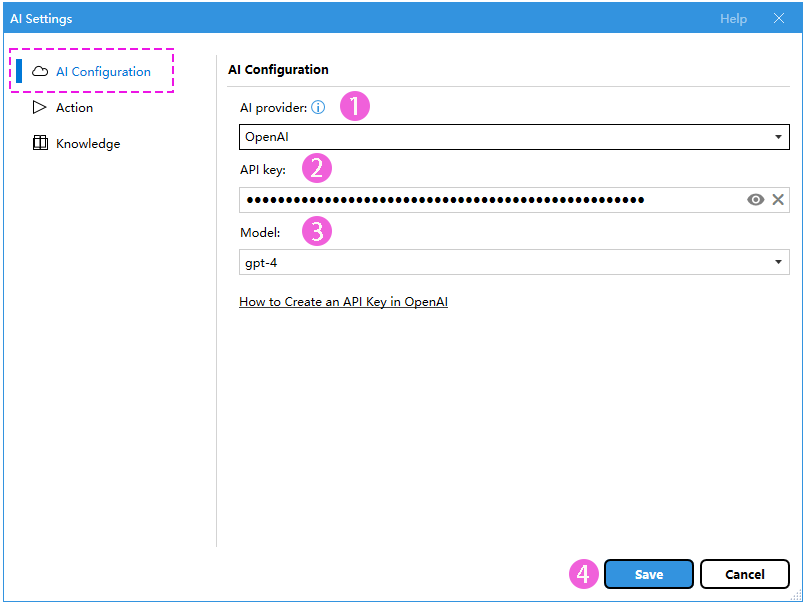
Task: Click the info icon next to AI provider
Action: [x=318, y=107]
